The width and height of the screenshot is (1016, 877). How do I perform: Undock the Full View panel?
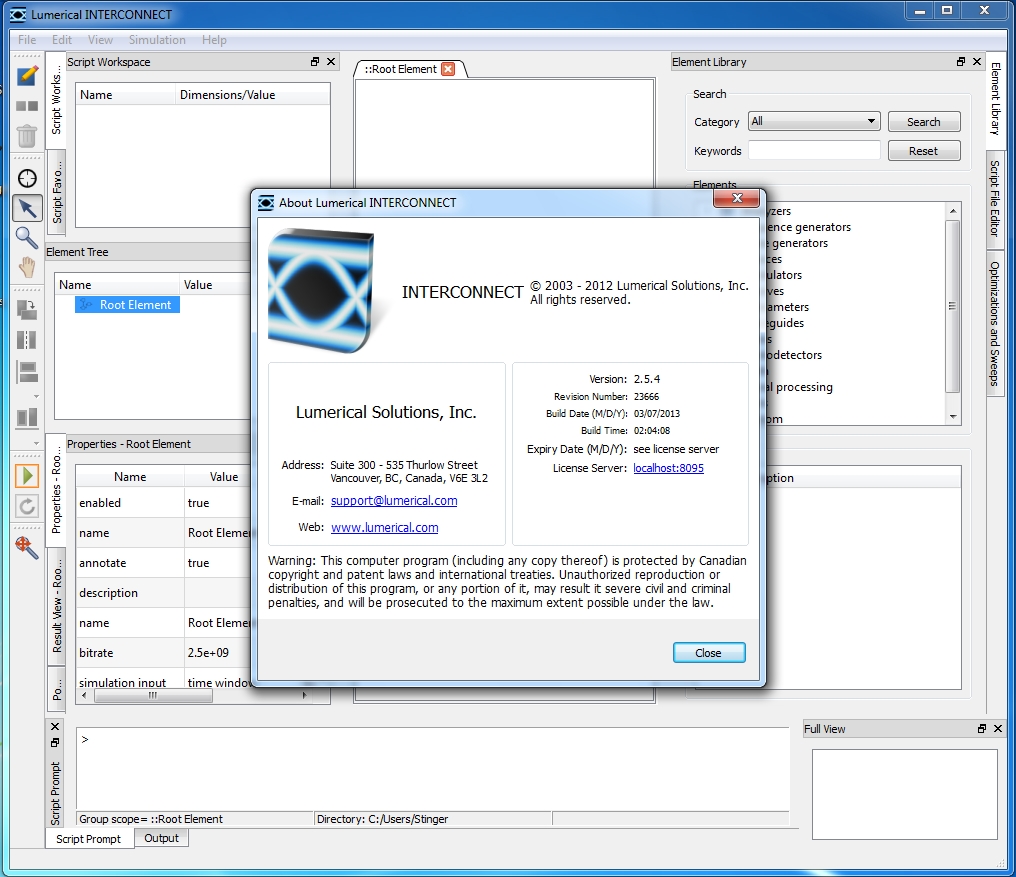coord(982,729)
